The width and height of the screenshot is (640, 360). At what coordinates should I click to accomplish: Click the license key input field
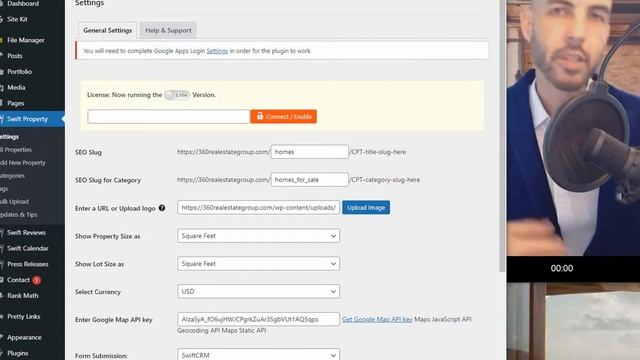click(x=168, y=116)
